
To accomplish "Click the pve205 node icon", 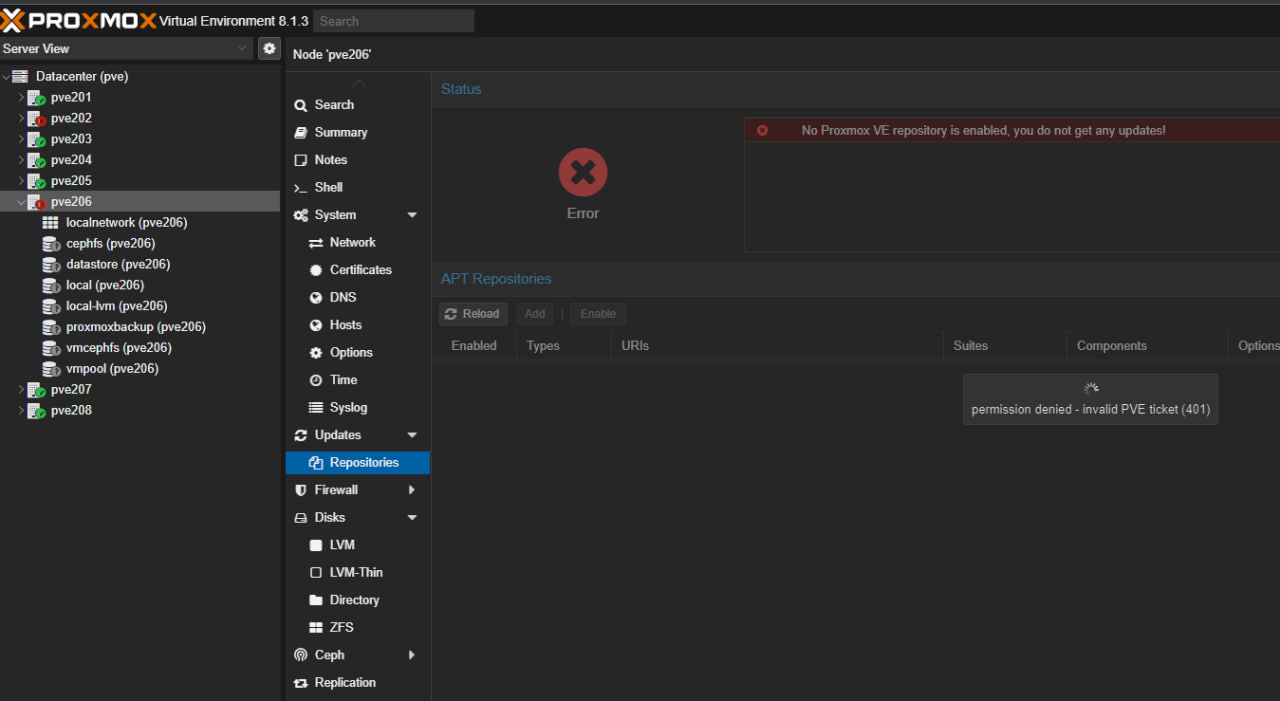I will click(36, 182).
